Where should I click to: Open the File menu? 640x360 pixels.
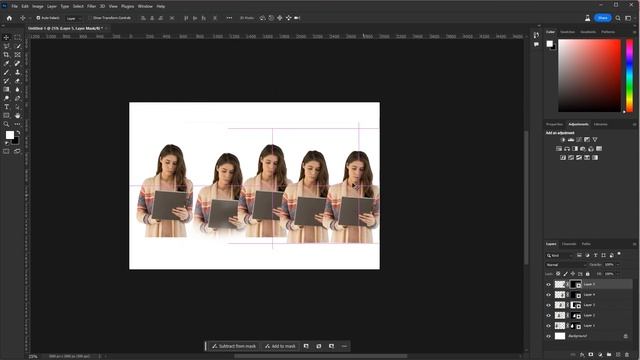click(14, 7)
